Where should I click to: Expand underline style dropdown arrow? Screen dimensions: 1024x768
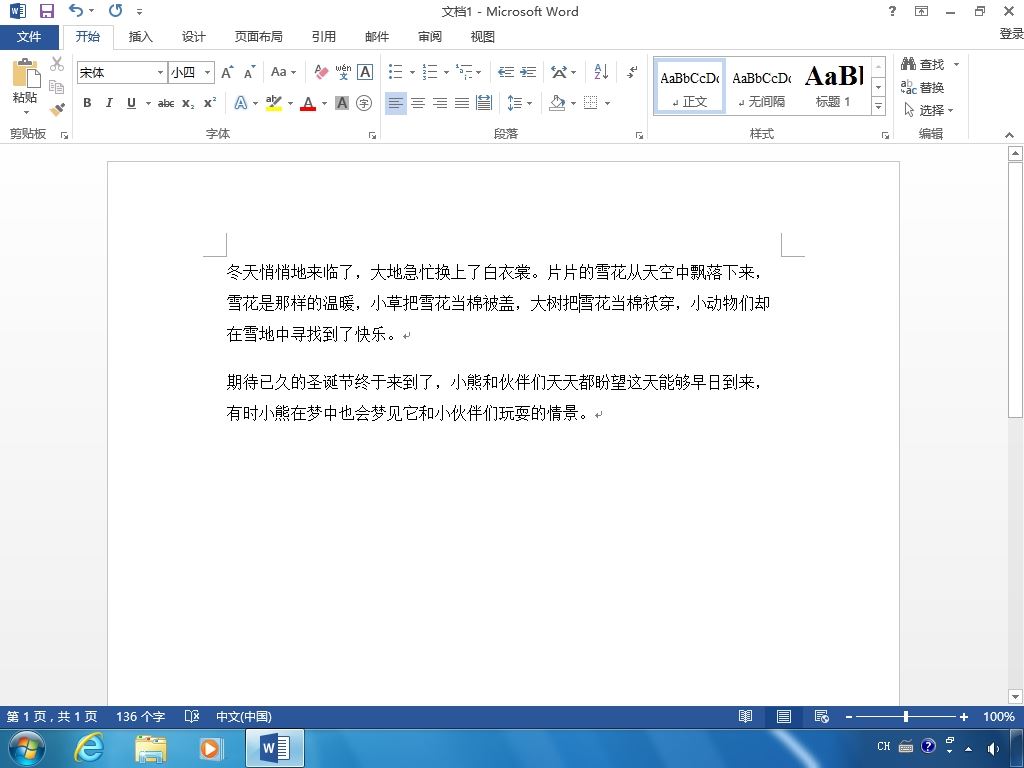pyautogui.click(x=148, y=103)
